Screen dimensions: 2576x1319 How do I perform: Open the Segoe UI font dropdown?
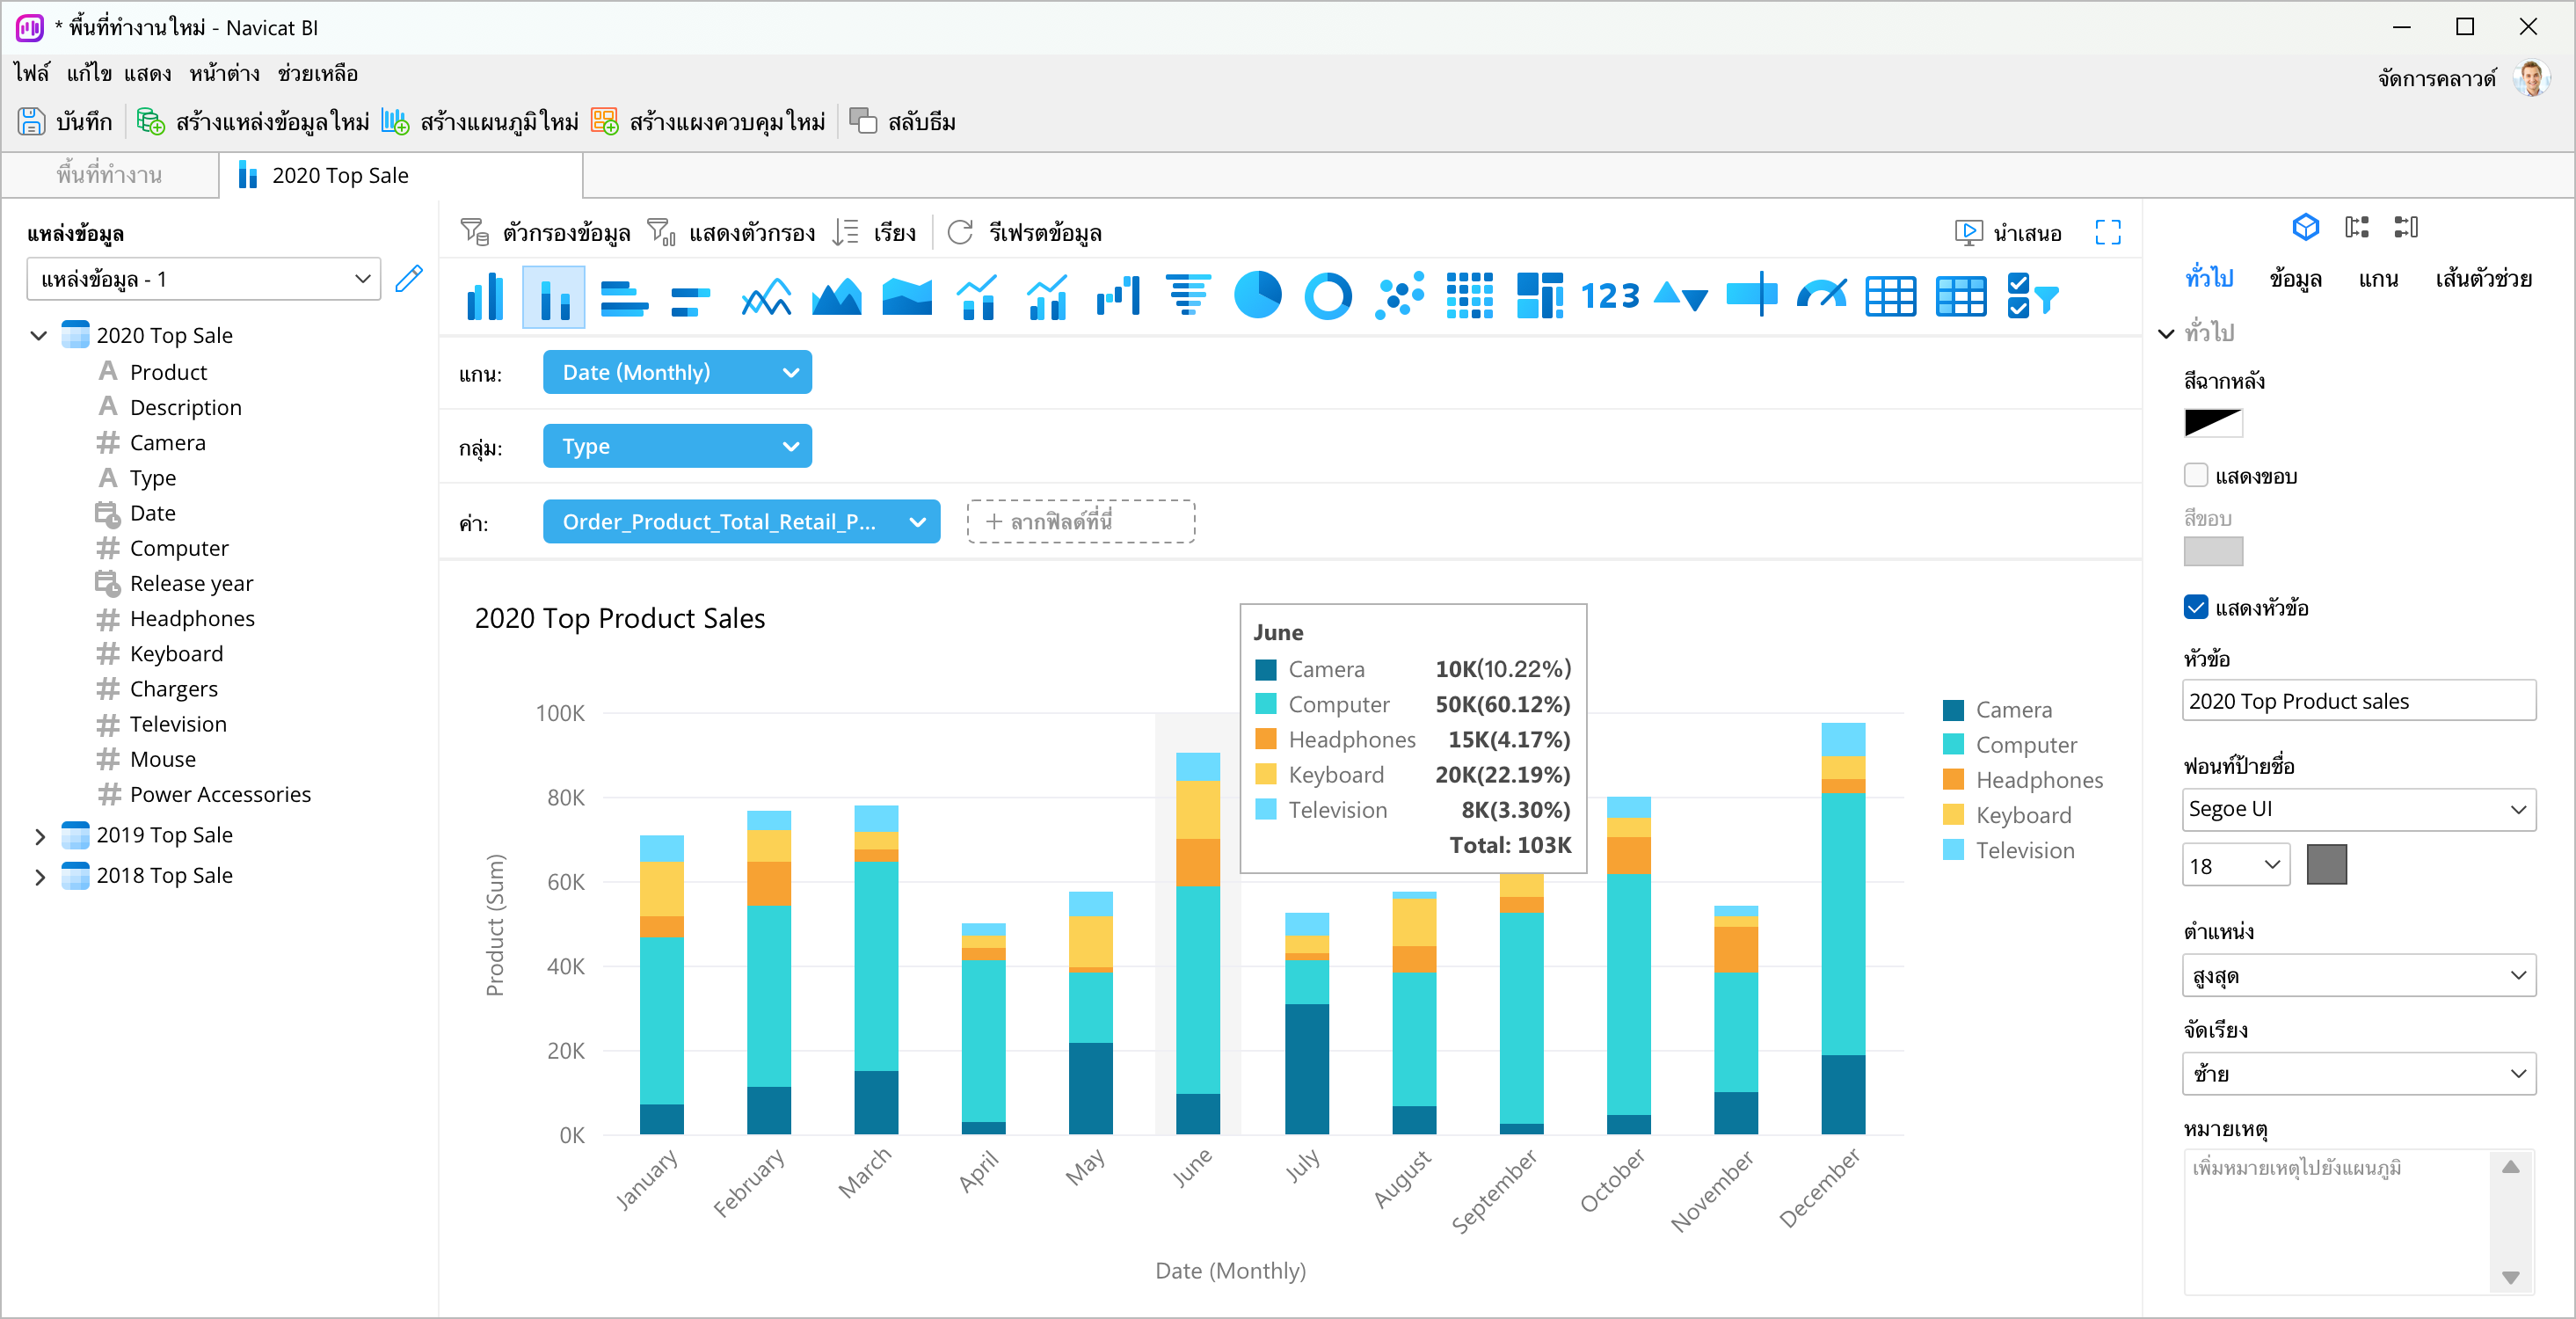(2357, 809)
